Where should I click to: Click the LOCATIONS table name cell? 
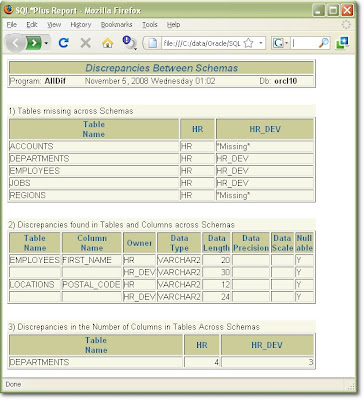pyautogui.click(x=35, y=285)
